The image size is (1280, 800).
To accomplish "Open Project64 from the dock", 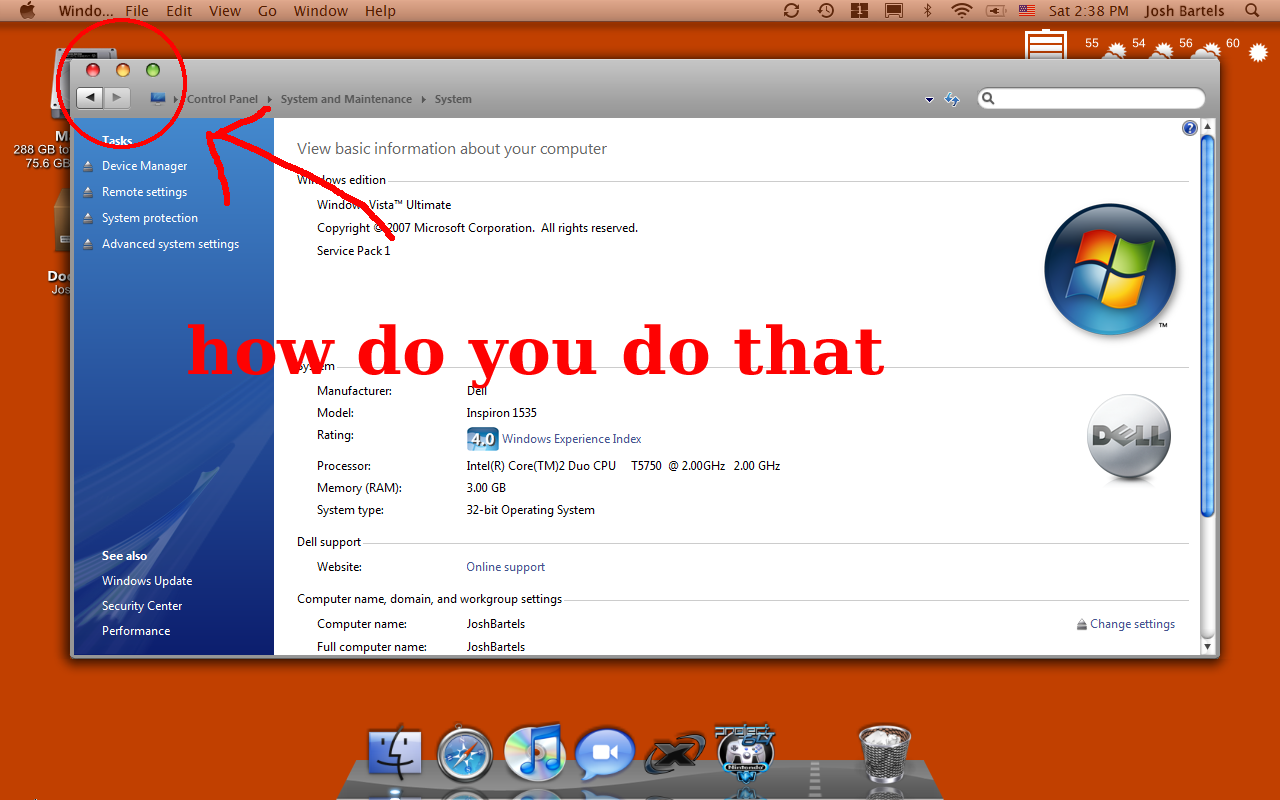I will tap(745, 750).
